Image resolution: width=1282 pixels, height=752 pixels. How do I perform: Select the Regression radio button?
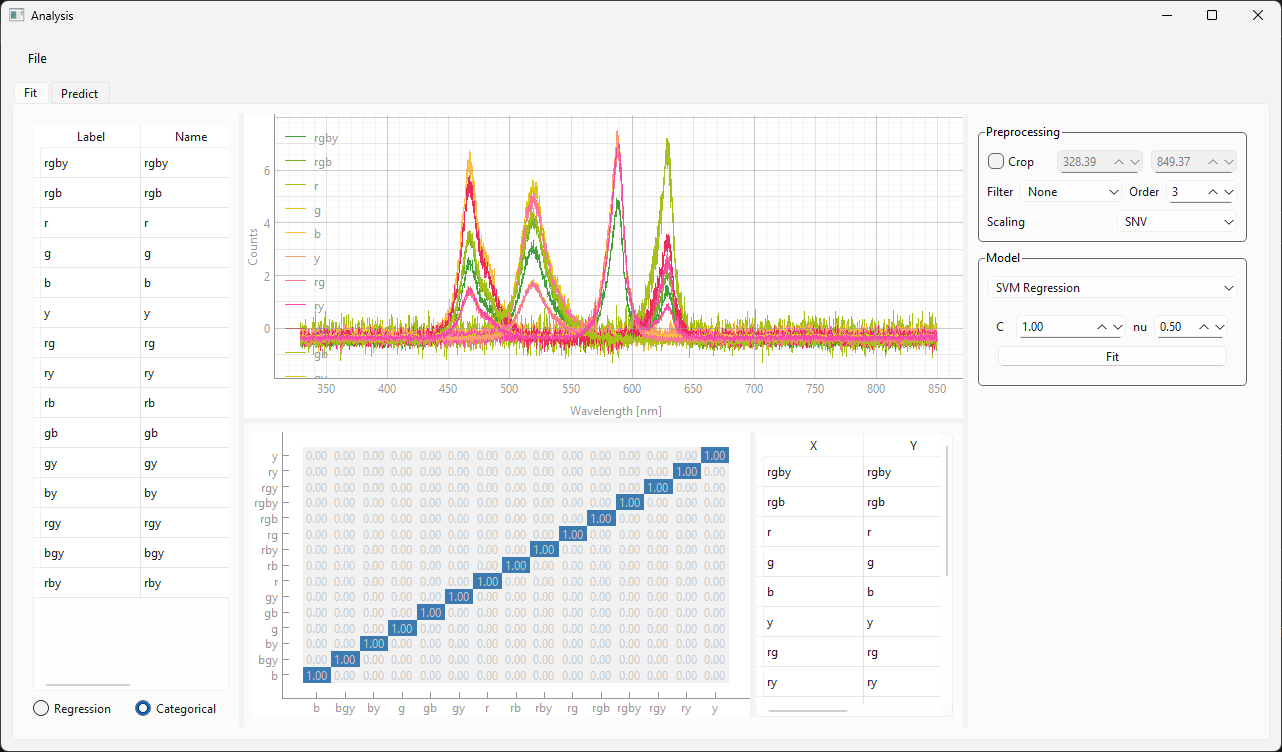[x=41, y=709]
